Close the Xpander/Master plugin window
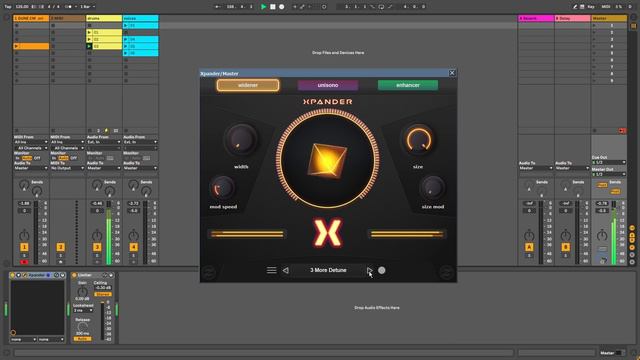The width and height of the screenshot is (640, 360). pos(452,73)
